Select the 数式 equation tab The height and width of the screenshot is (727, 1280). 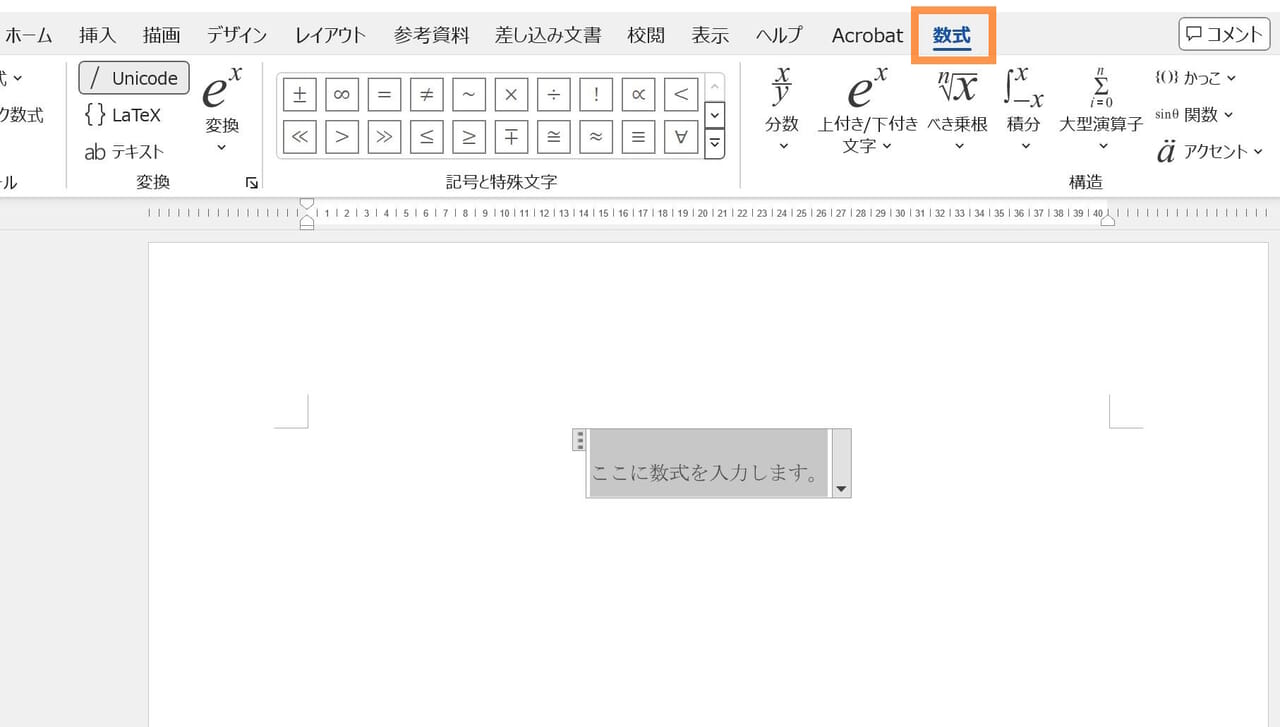point(952,36)
